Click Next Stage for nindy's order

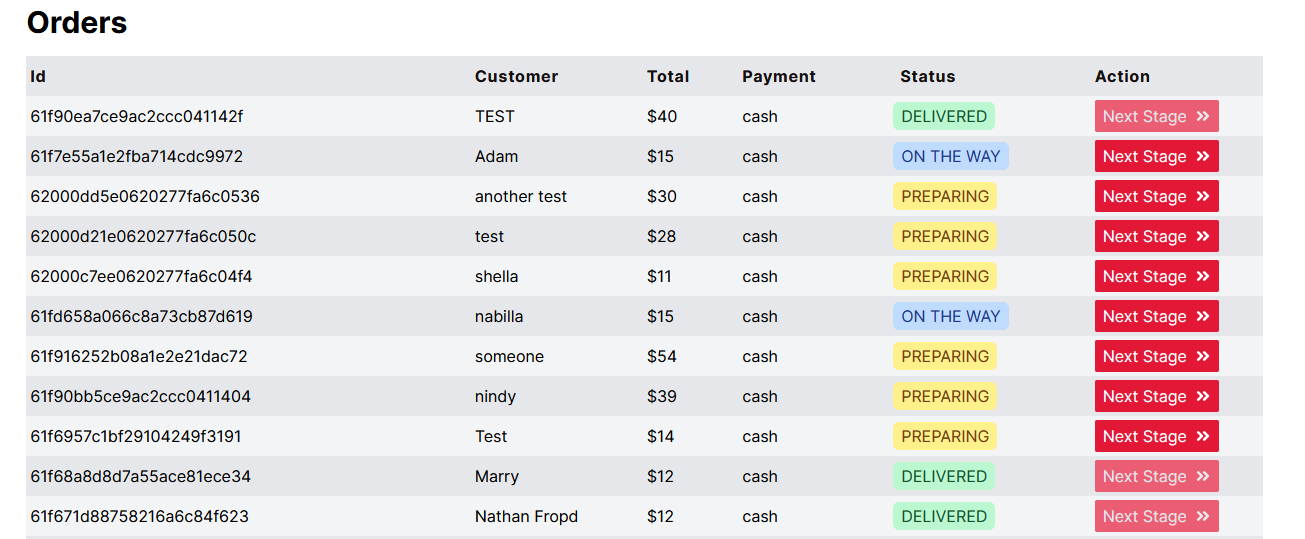pyautogui.click(x=1156, y=396)
